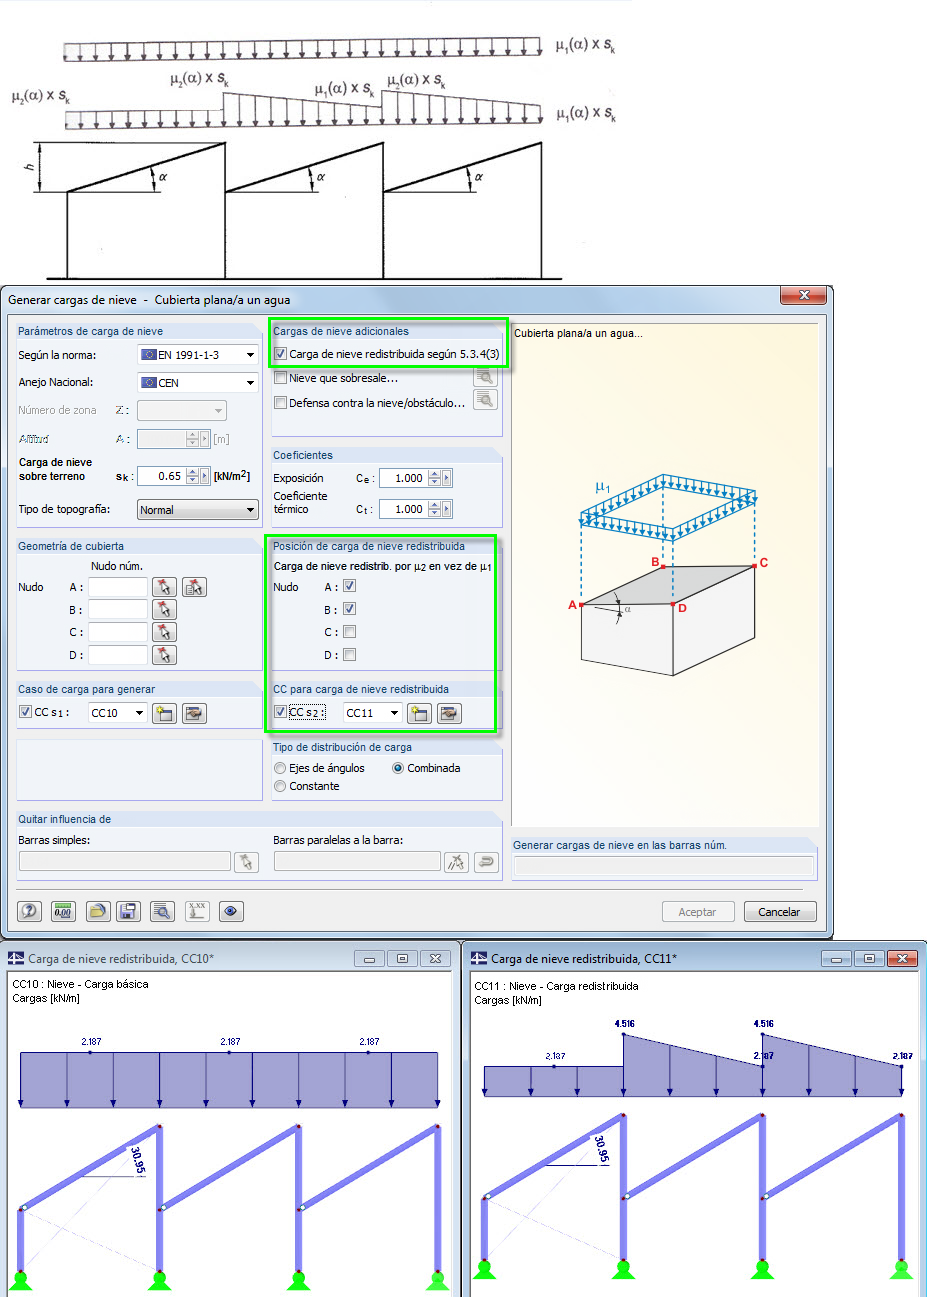This screenshot has height=1297, width=927.
Task: Click the sk value field 0.65
Action: point(161,476)
